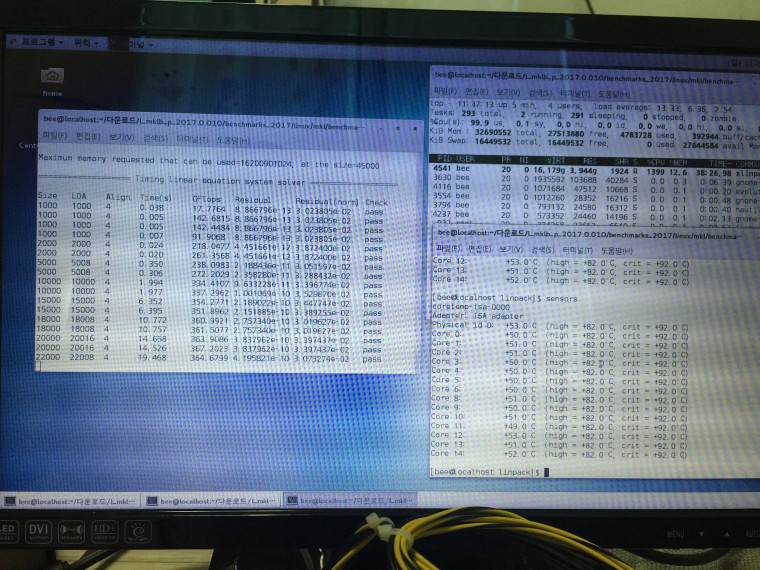Close the Linpack results terminal window
This screenshot has width=760, height=570.
tap(415, 128)
